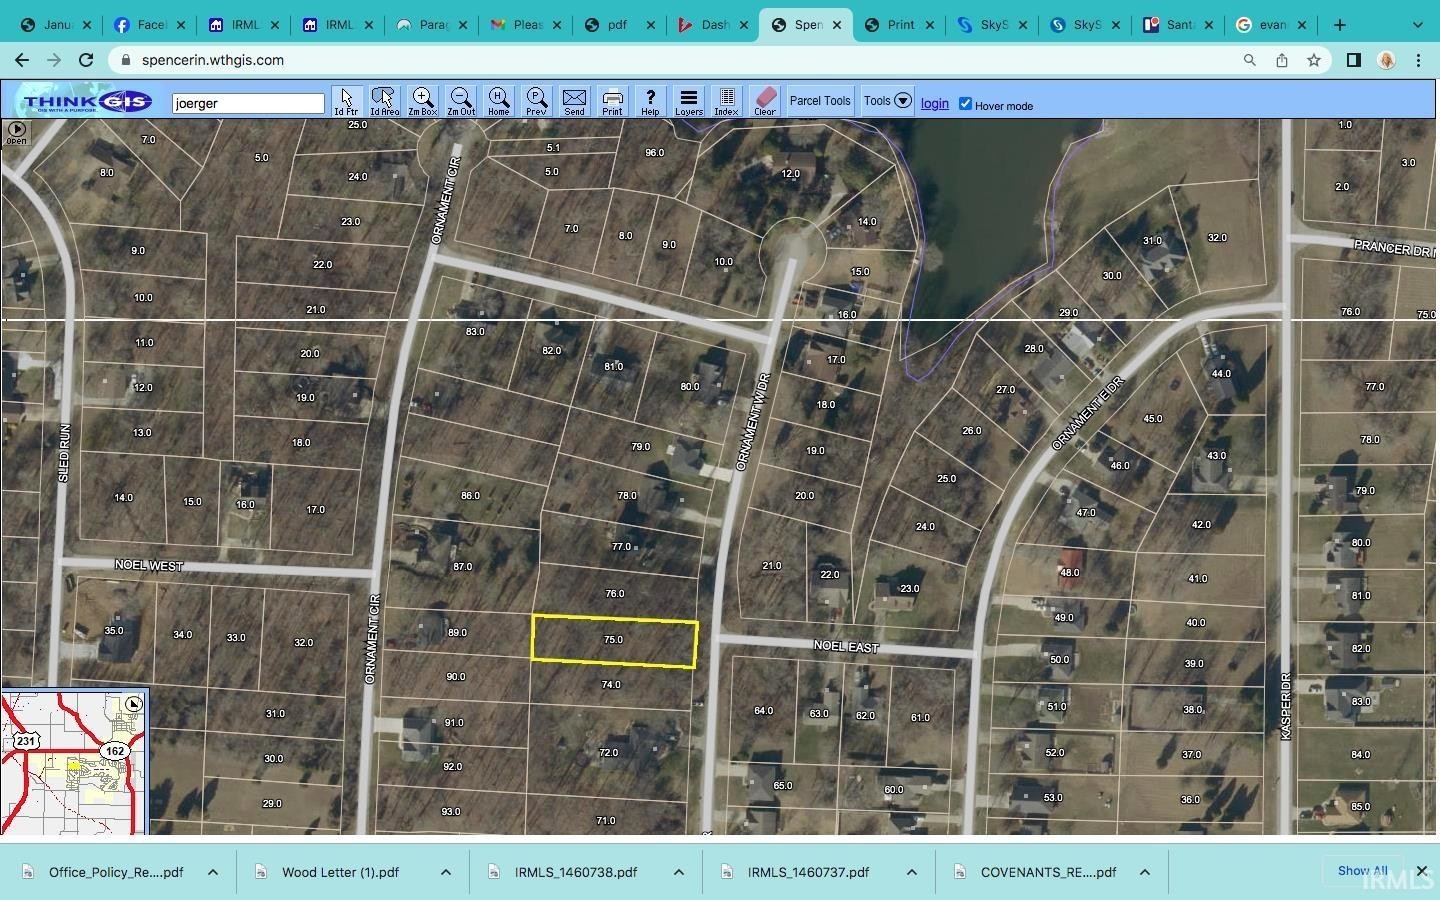The width and height of the screenshot is (1440, 900).
Task: Click the overview minimap thumbnail
Action: pyautogui.click(x=75, y=762)
